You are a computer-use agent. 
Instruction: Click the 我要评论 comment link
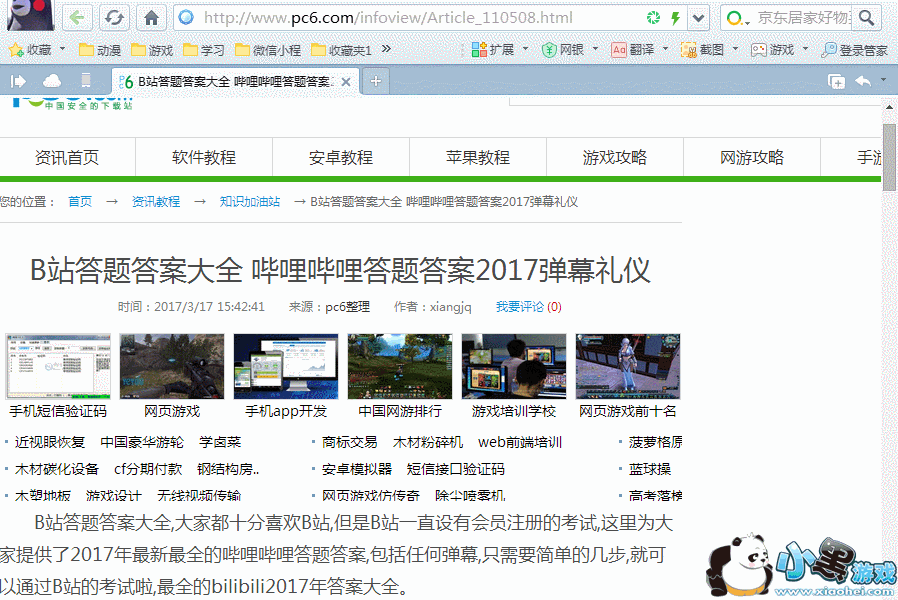pyautogui.click(x=519, y=307)
